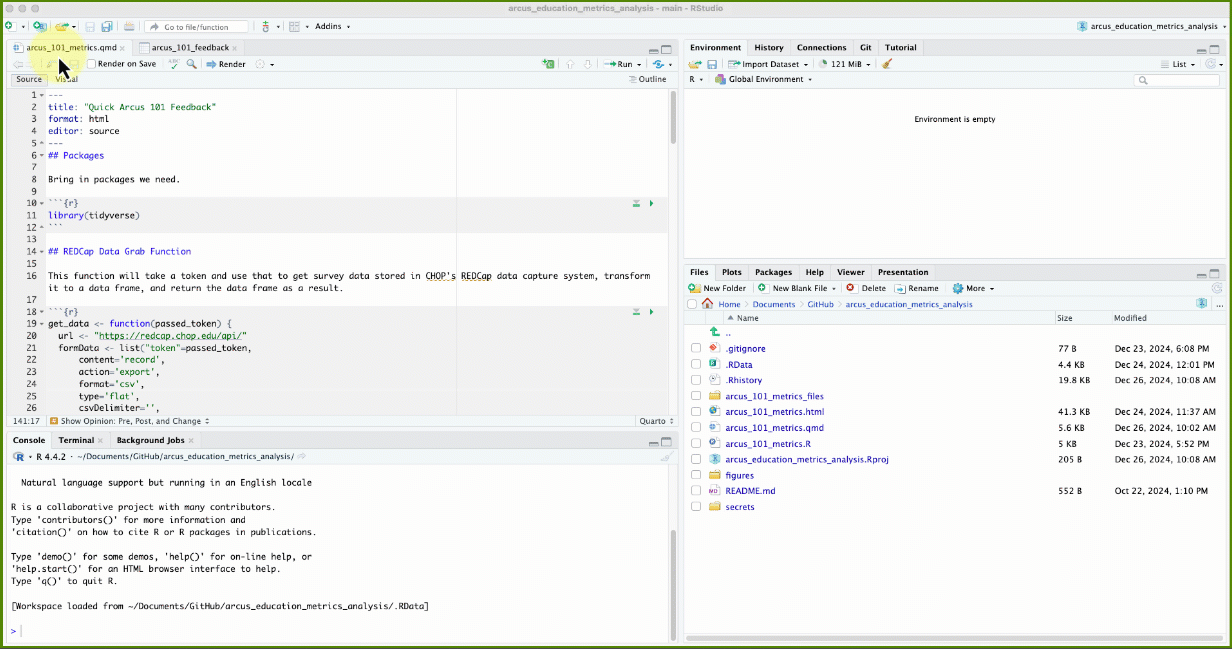The image size is (1232, 649).
Task: Click the find/replace magnifier icon in editor
Action: click(x=191, y=64)
